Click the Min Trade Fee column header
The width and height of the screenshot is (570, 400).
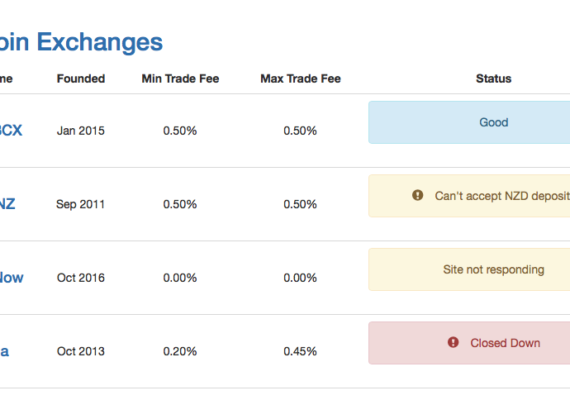[x=180, y=79]
